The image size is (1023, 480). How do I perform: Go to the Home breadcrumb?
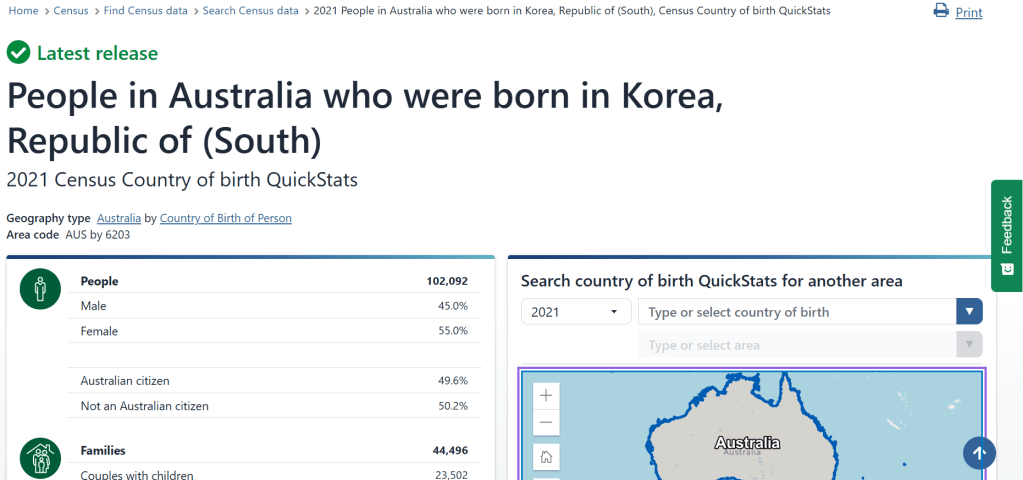pyautogui.click(x=23, y=11)
